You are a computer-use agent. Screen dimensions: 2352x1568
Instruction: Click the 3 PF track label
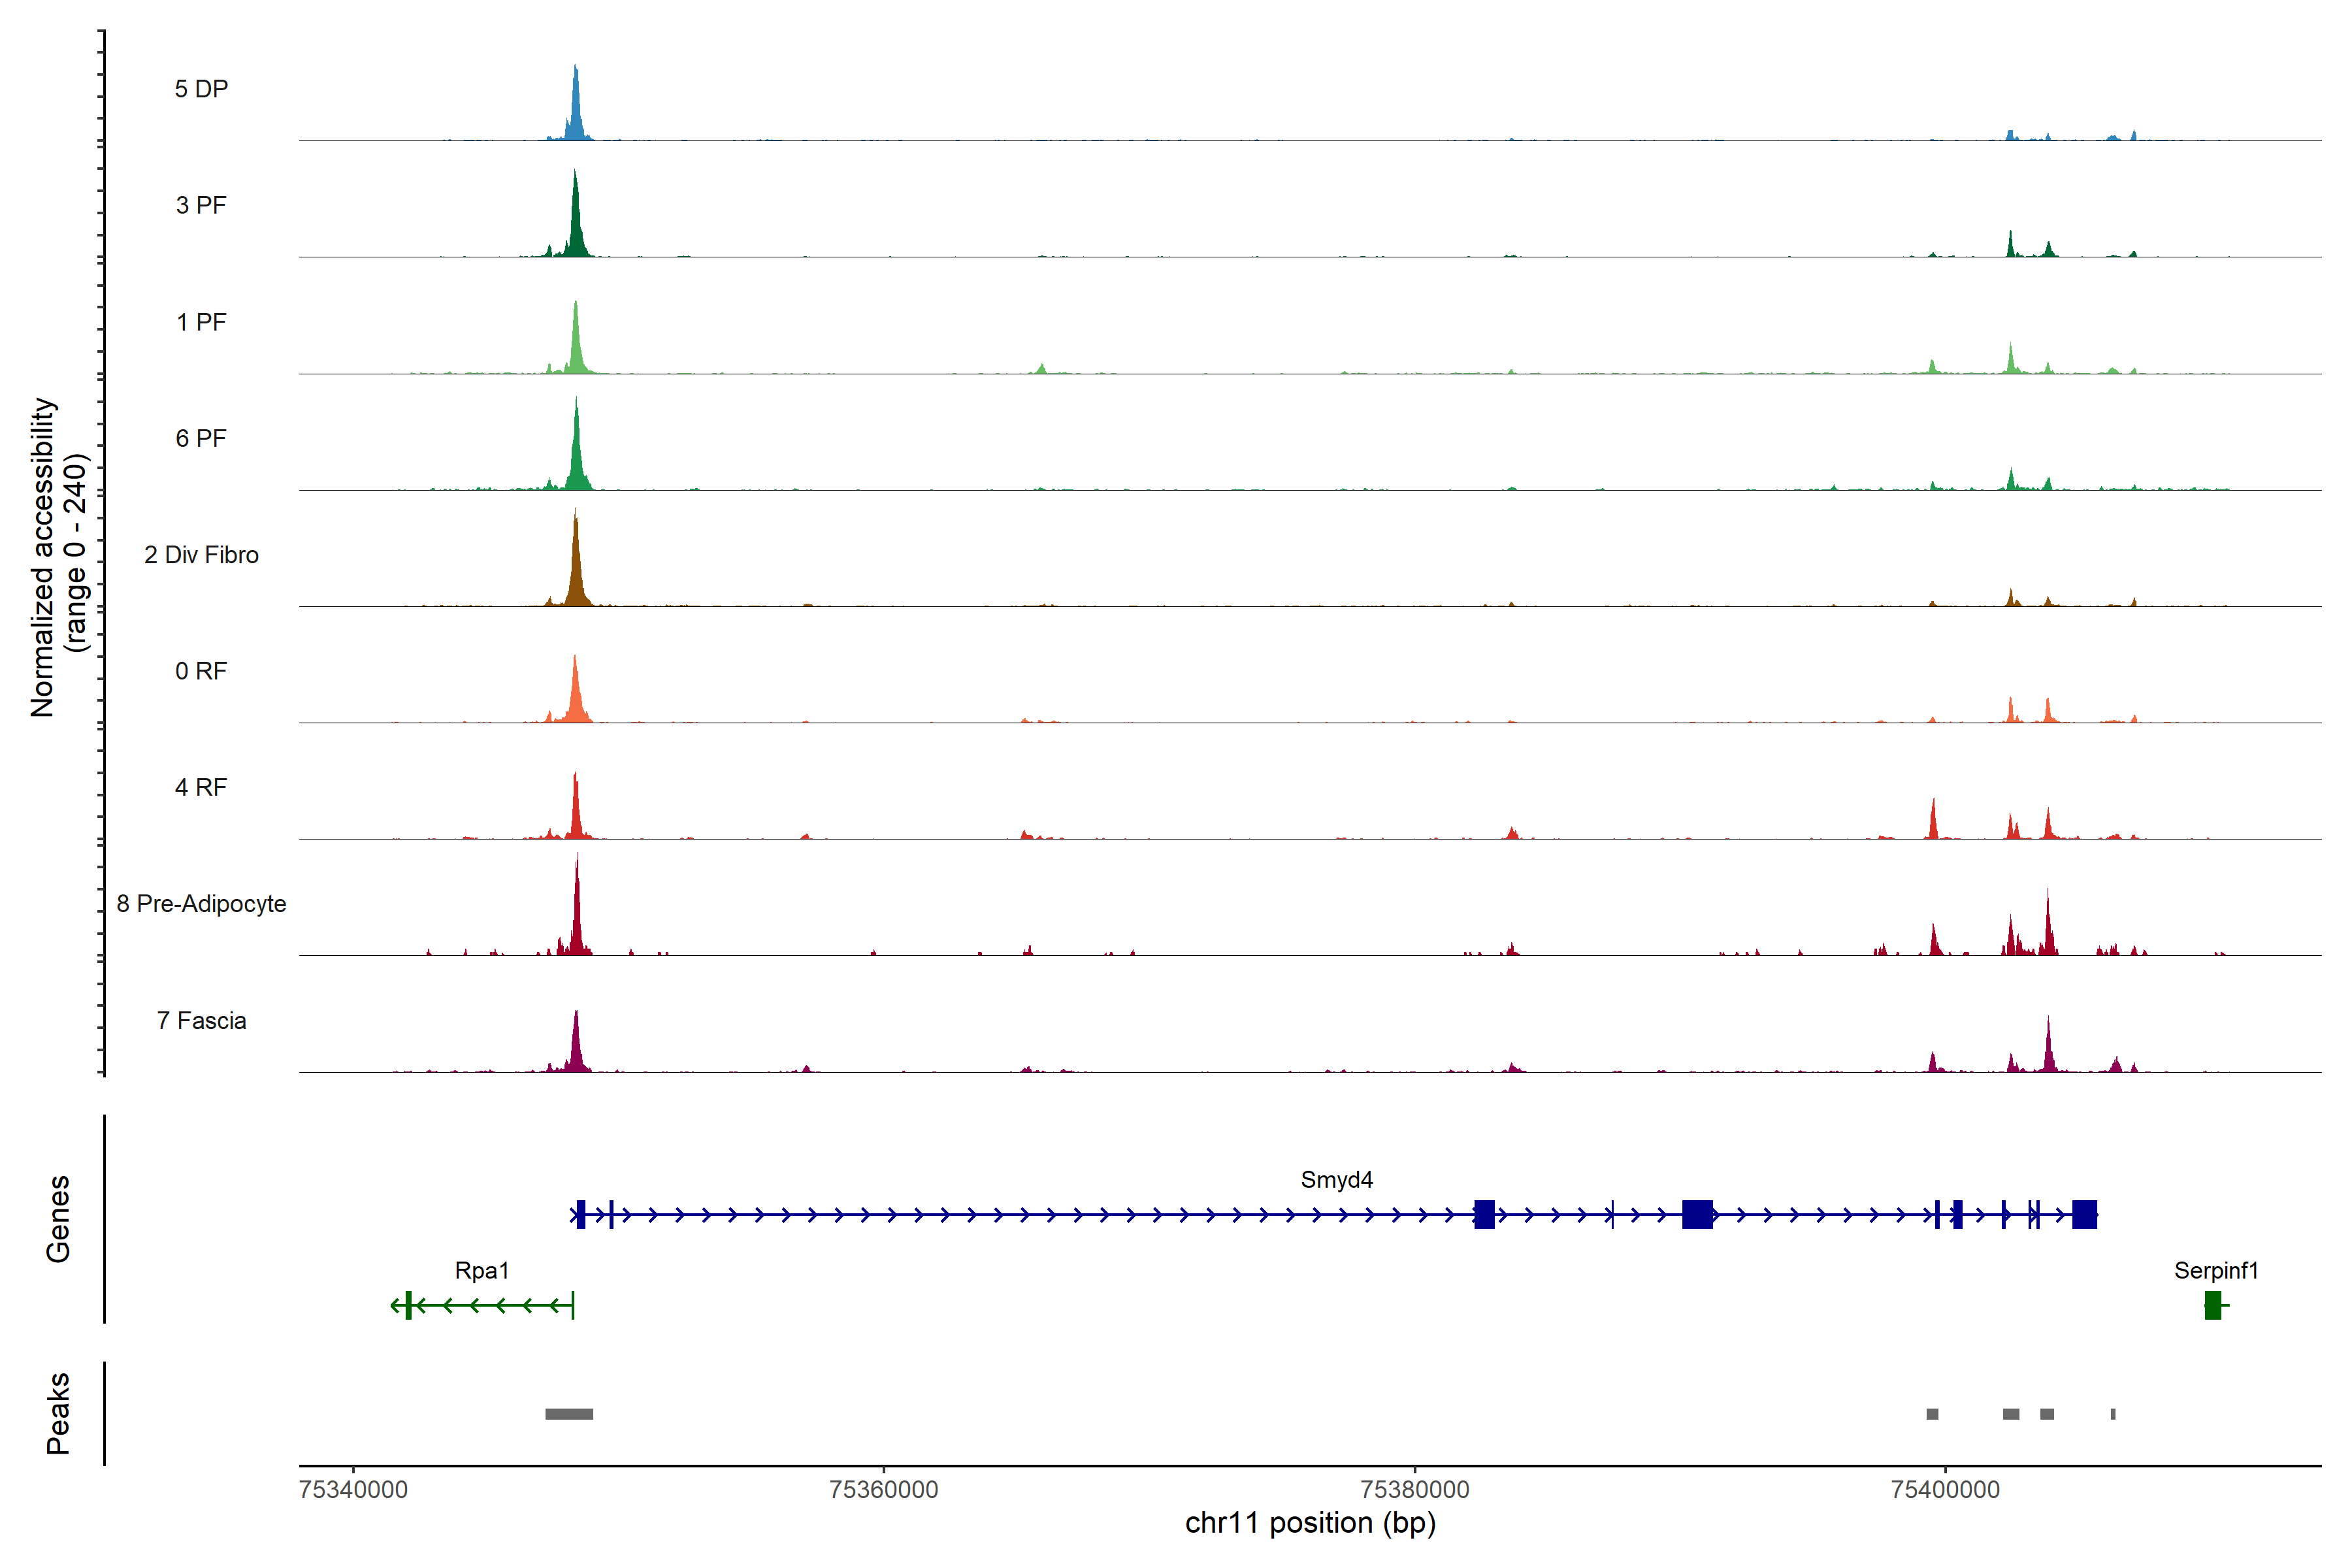point(201,205)
